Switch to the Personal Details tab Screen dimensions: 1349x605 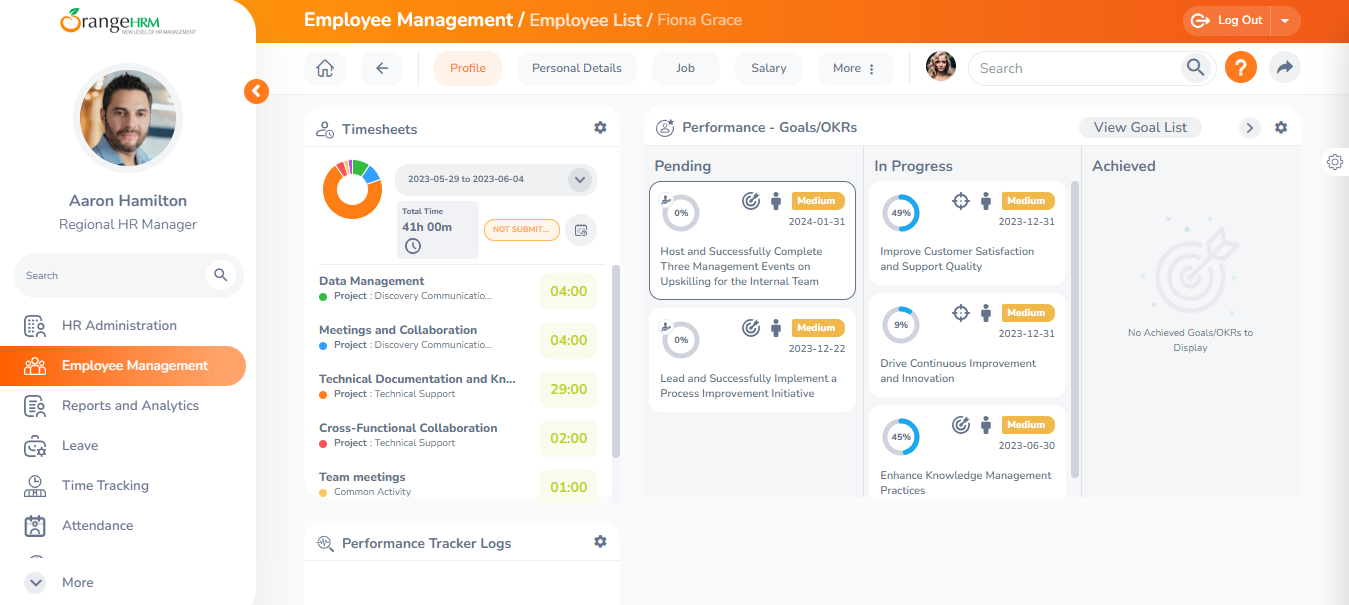576,67
